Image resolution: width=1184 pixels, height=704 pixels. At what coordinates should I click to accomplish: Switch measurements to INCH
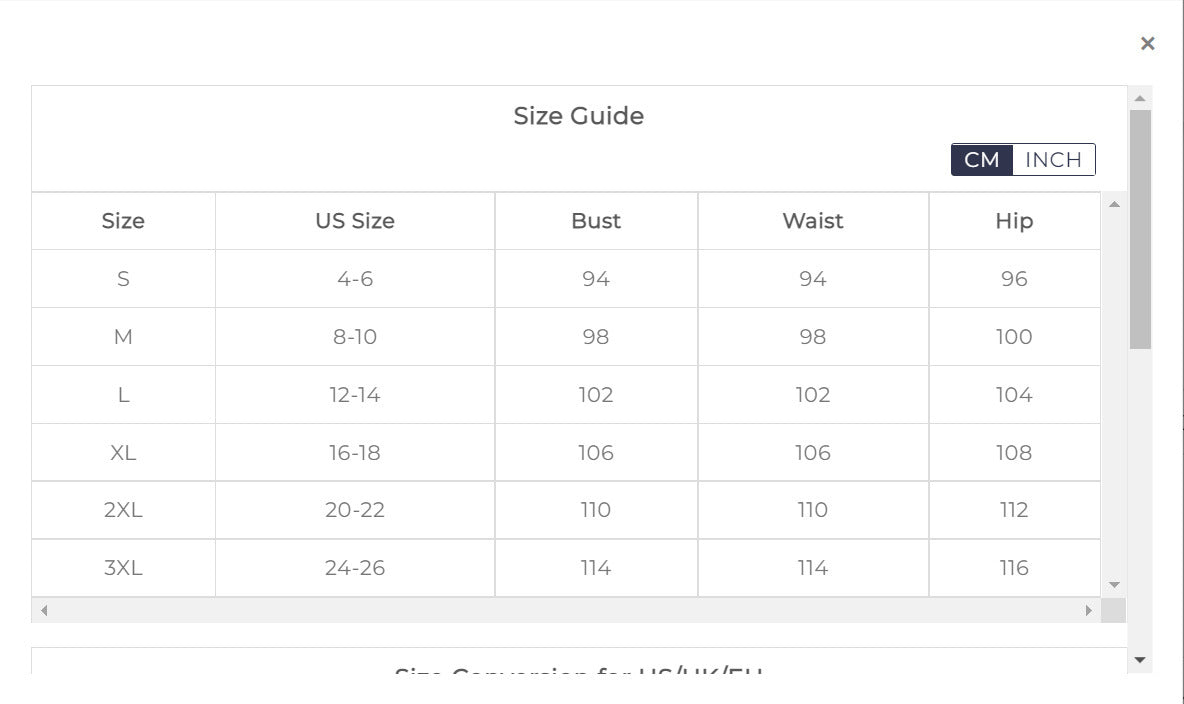pyautogui.click(x=1053, y=160)
